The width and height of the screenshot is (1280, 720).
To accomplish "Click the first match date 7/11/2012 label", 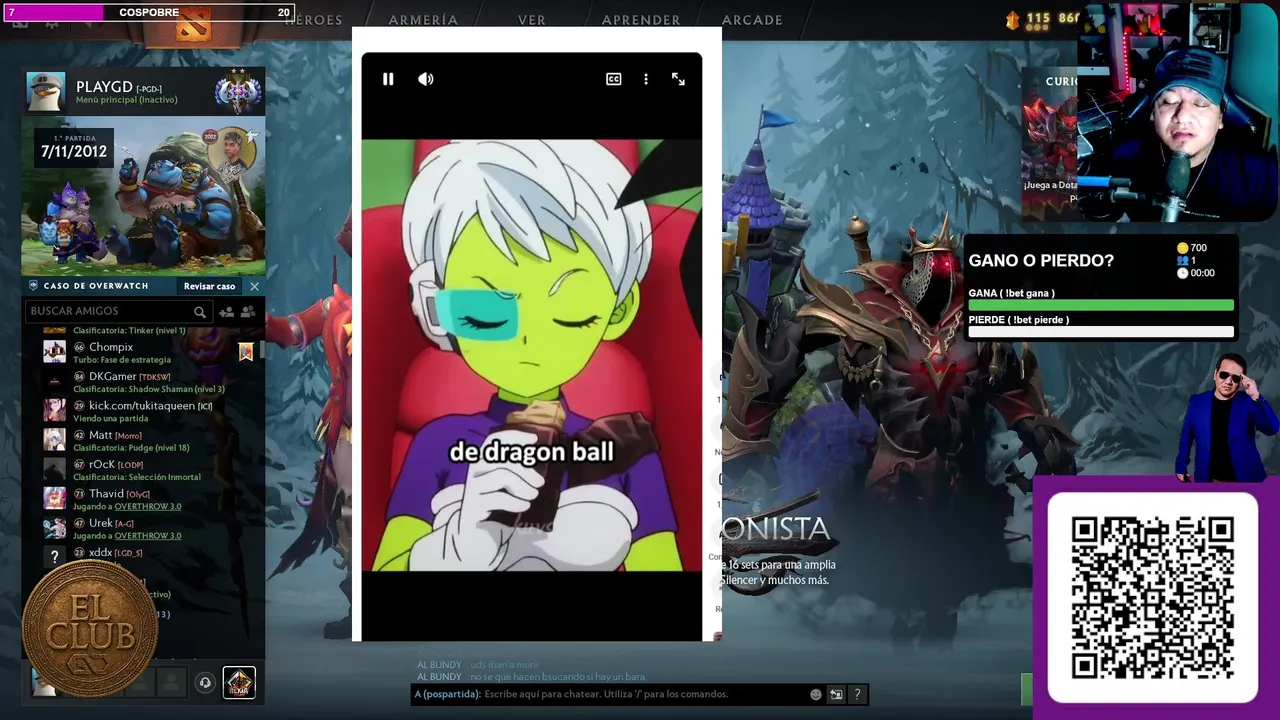I will click(73, 152).
